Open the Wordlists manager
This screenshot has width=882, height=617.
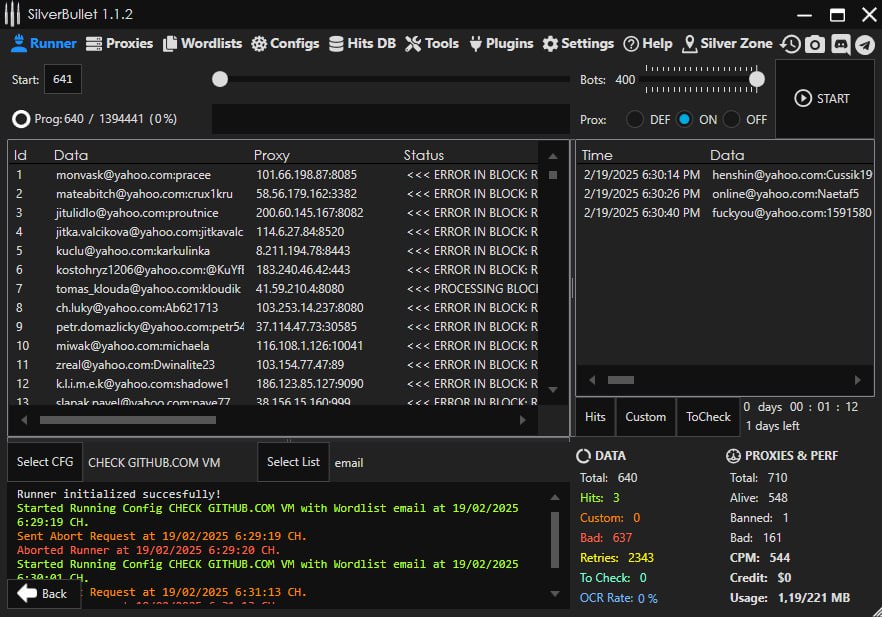pyautogui.click(x=202, y=43)
